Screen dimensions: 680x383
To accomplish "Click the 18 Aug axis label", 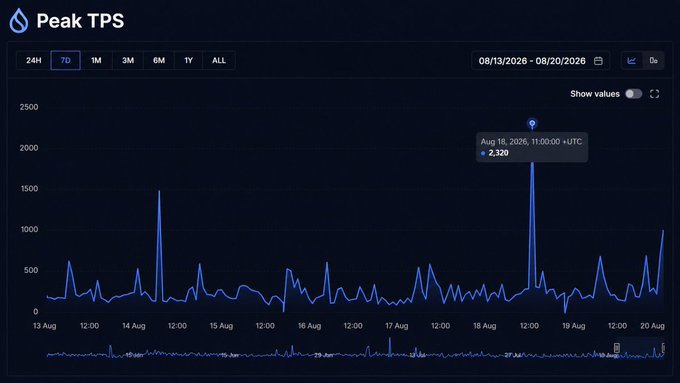I will click(x=484, y=326).
